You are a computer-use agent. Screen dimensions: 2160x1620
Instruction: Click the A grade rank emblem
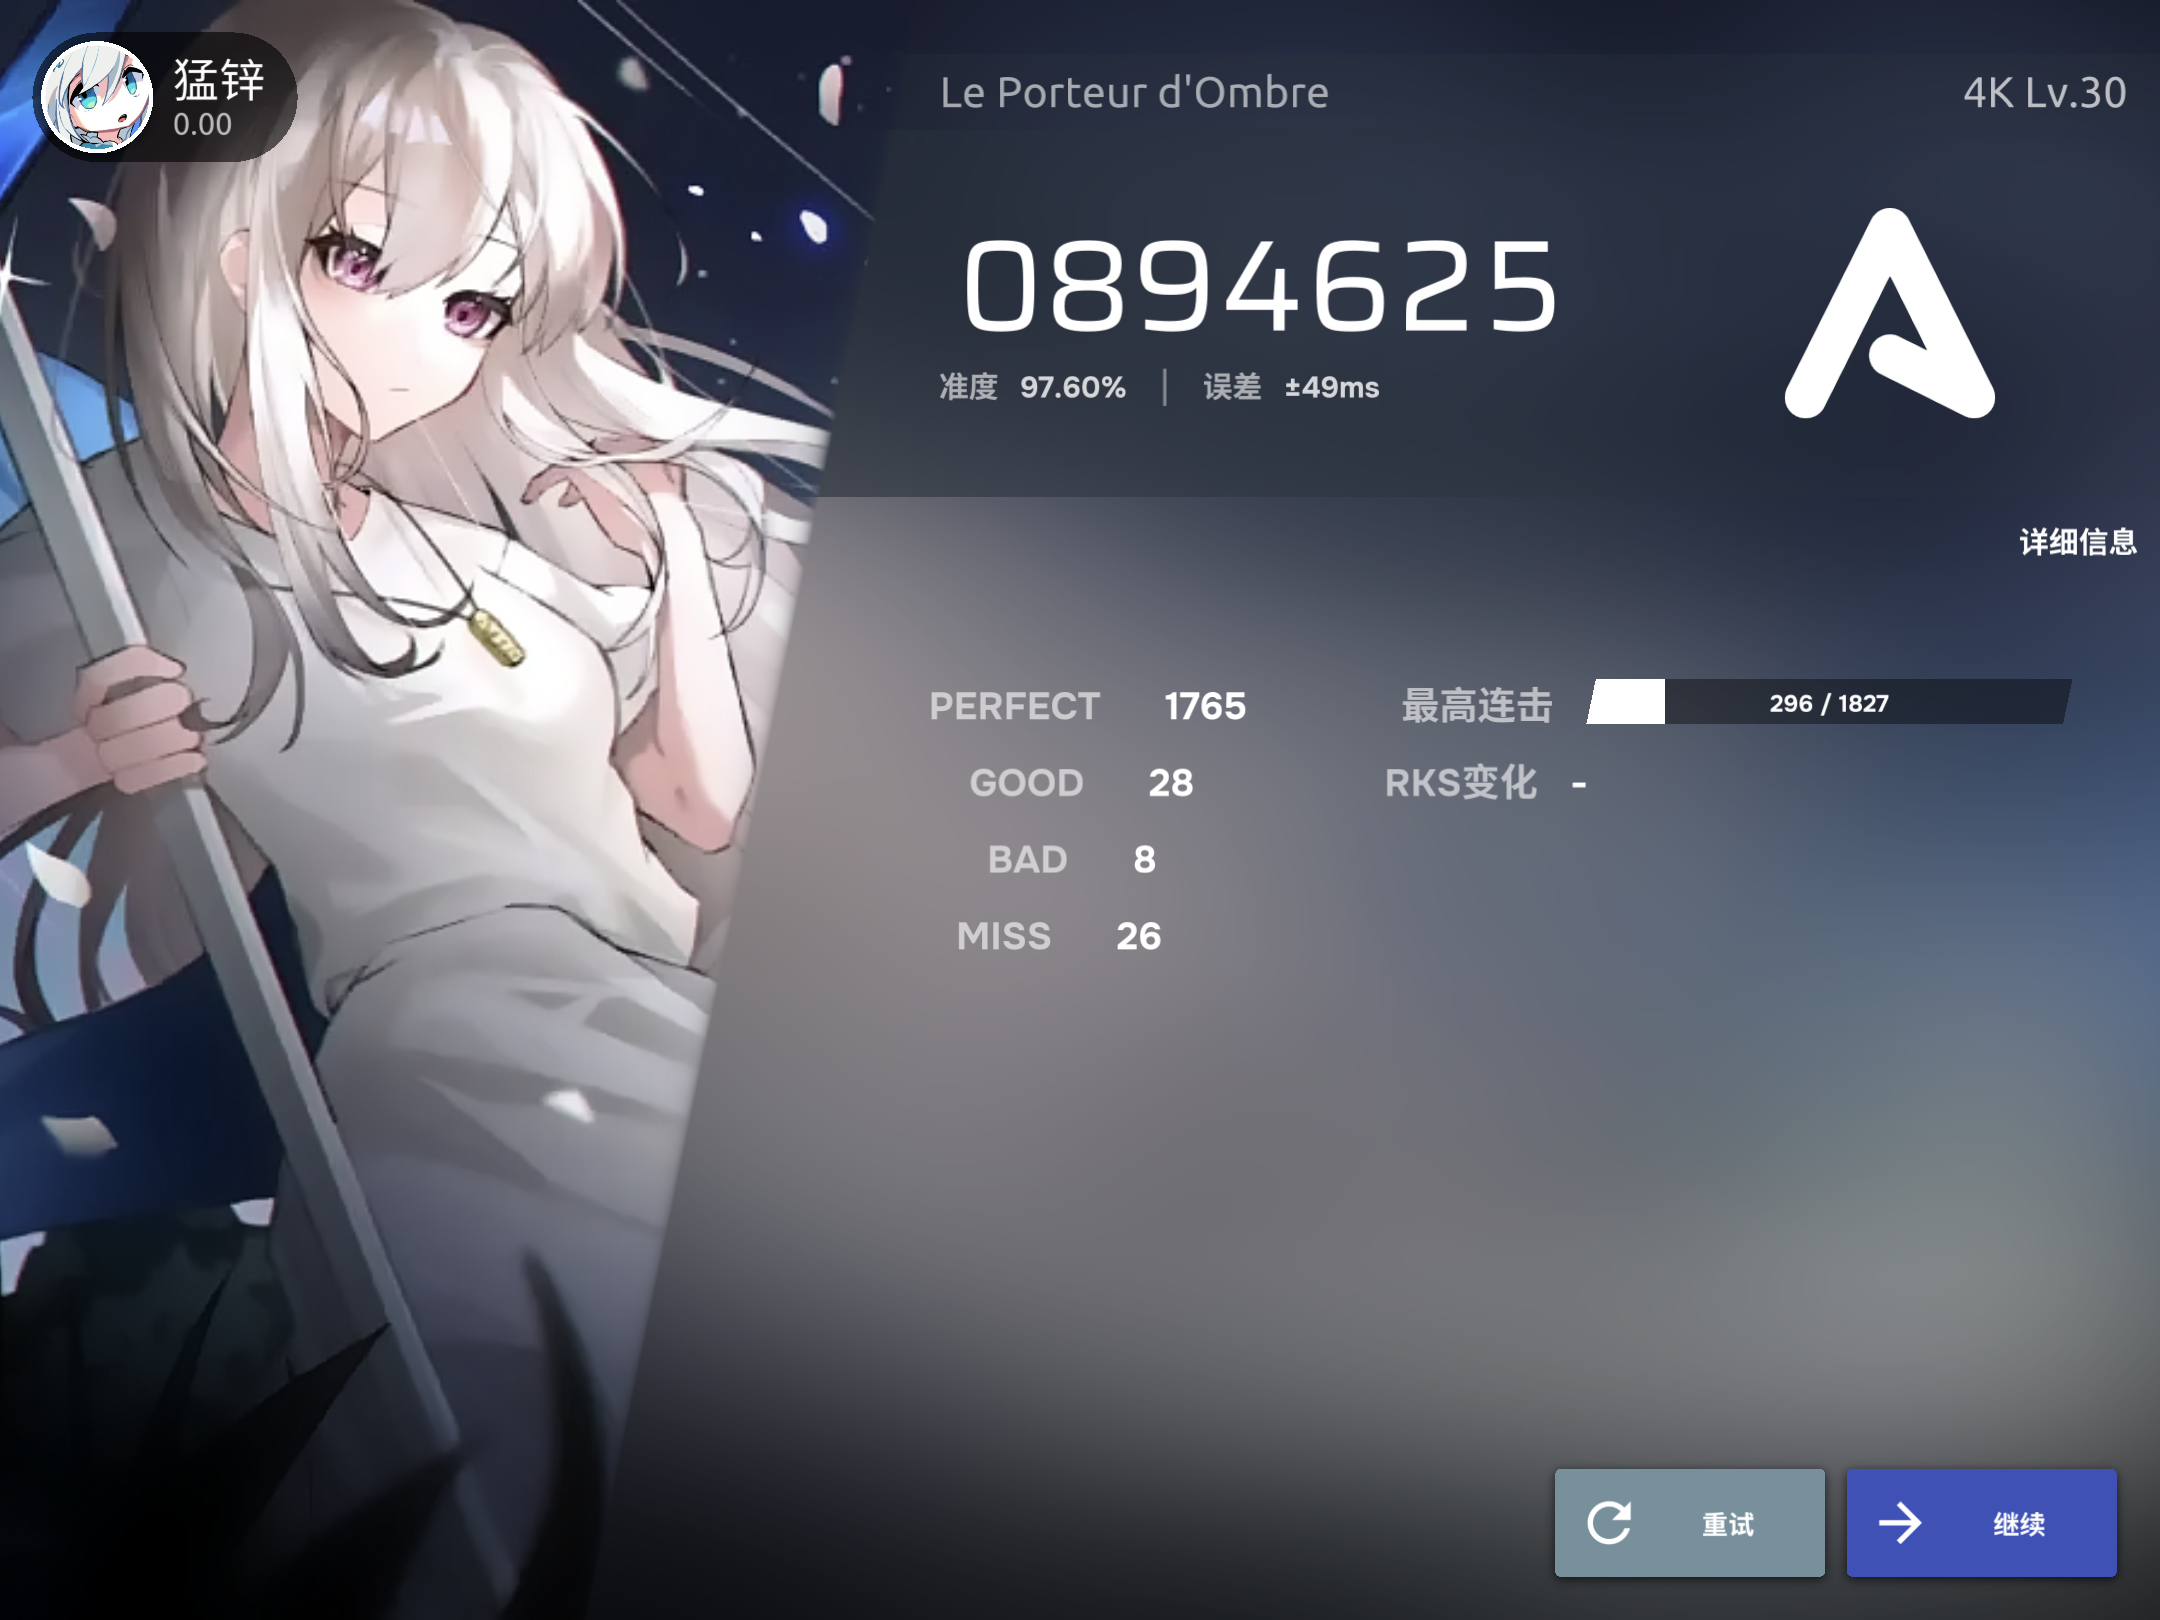(1890, 313)
